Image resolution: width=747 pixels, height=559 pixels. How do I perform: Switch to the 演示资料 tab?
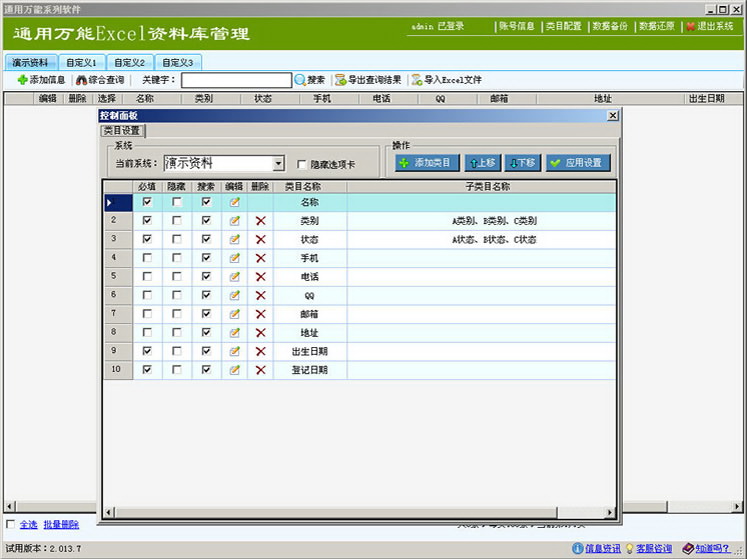pos(30,62)
